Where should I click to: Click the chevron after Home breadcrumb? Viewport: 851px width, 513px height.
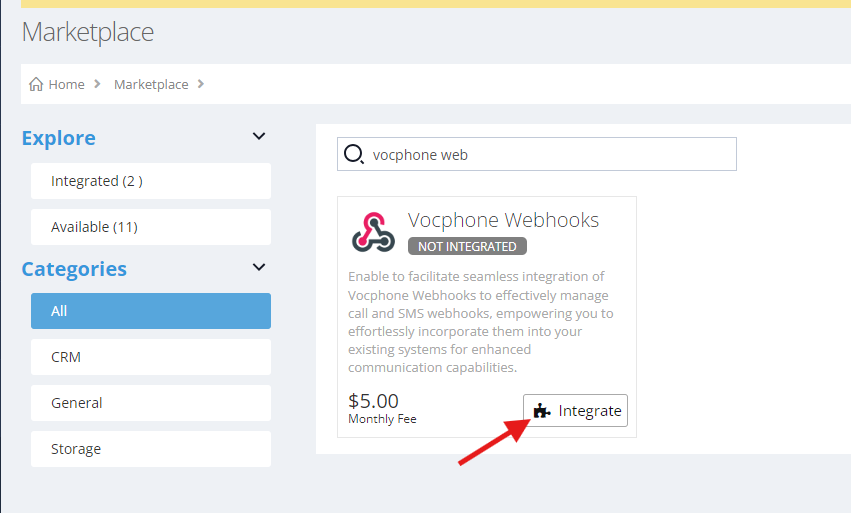point(97,84)
